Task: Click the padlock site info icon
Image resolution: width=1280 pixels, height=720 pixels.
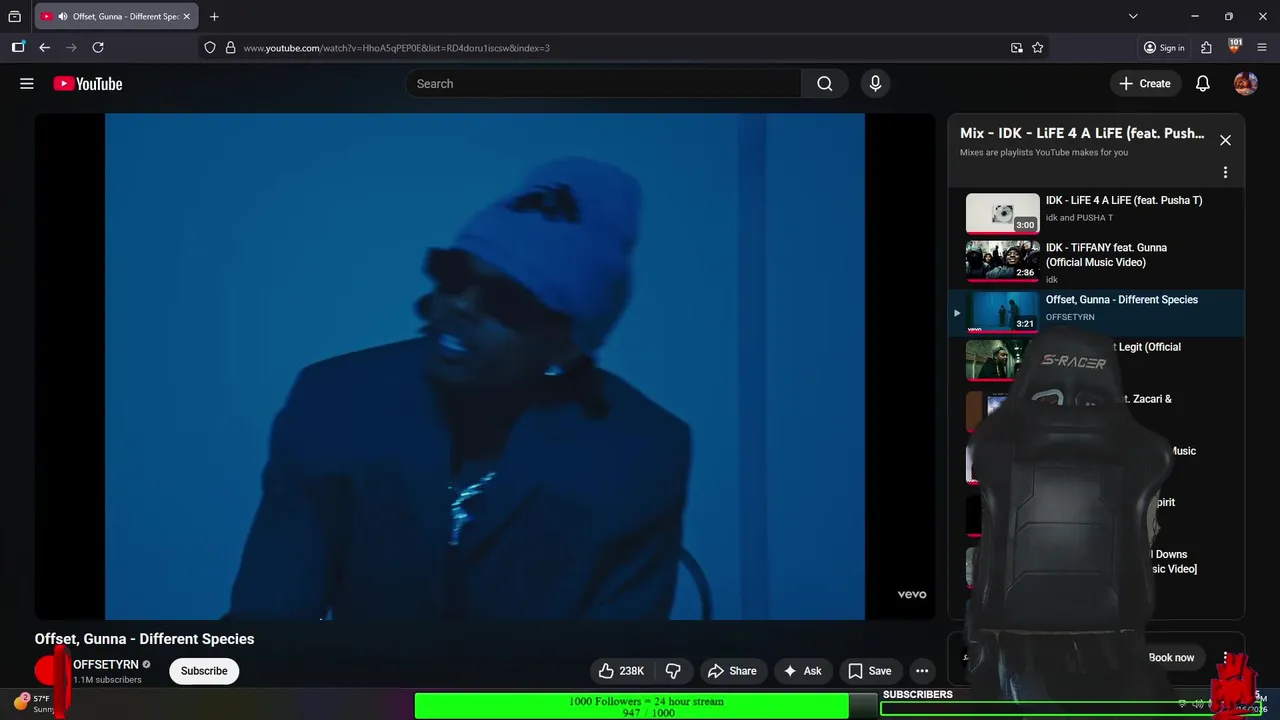Action: click(230, 47)
